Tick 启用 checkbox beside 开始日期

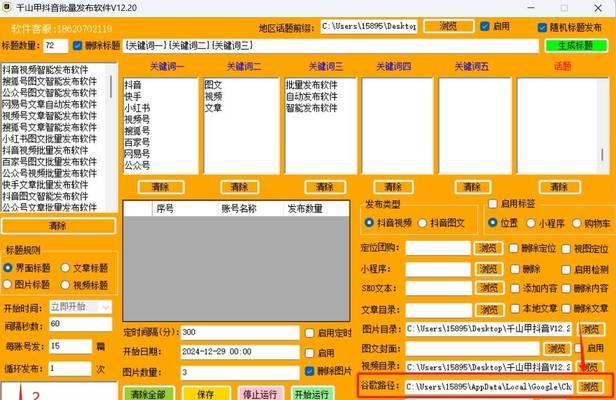pyautogui.click(x=310, y=353)
